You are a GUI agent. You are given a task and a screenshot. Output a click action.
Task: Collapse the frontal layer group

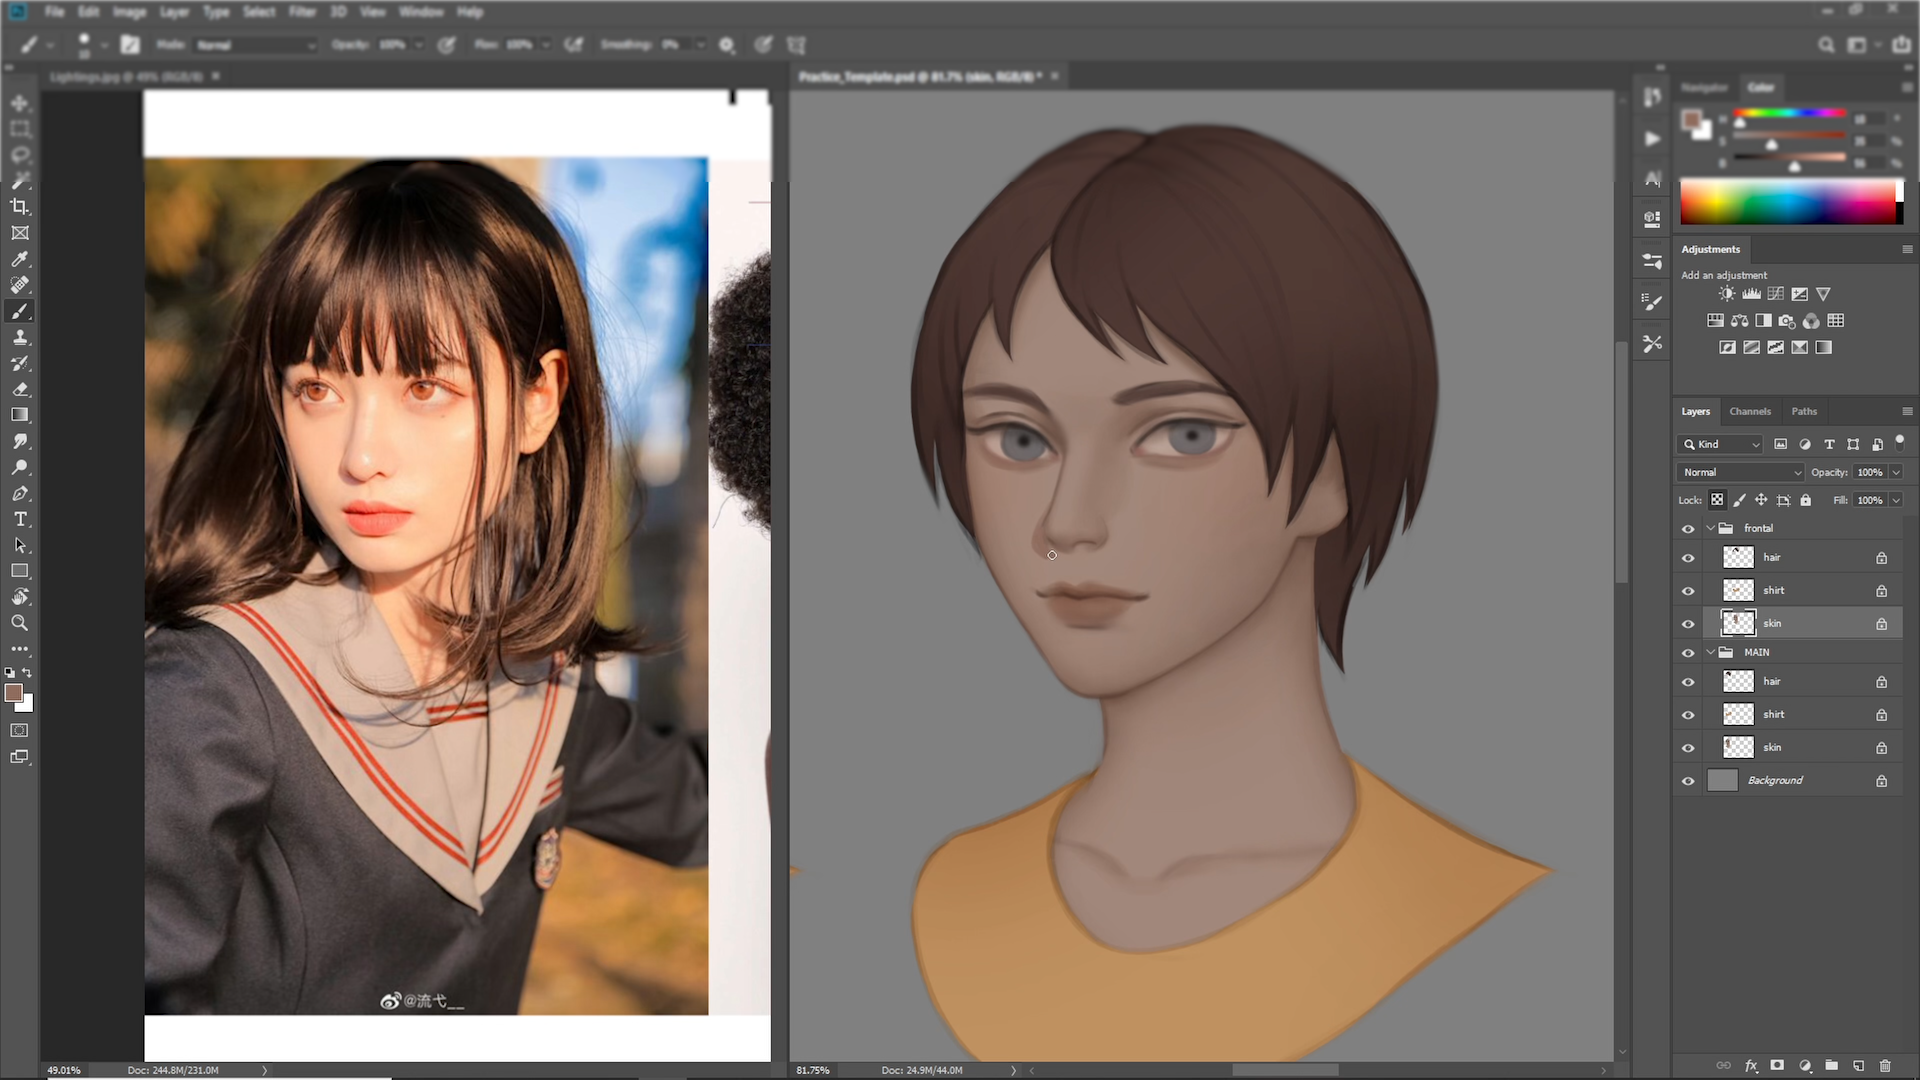click(1711, 528)
